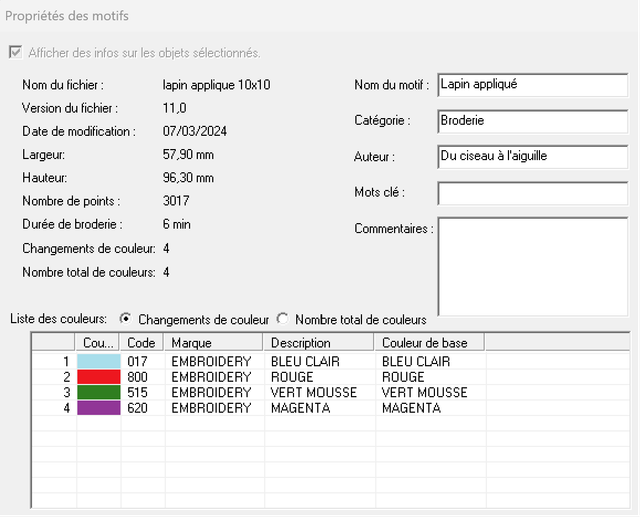Click the 'Nom du motif' text field
640x517 pixels.
coord(533,85)
